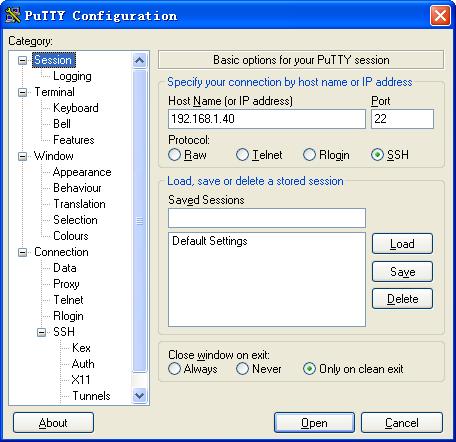Click the category tree scroll up arrow

point(139,61)
